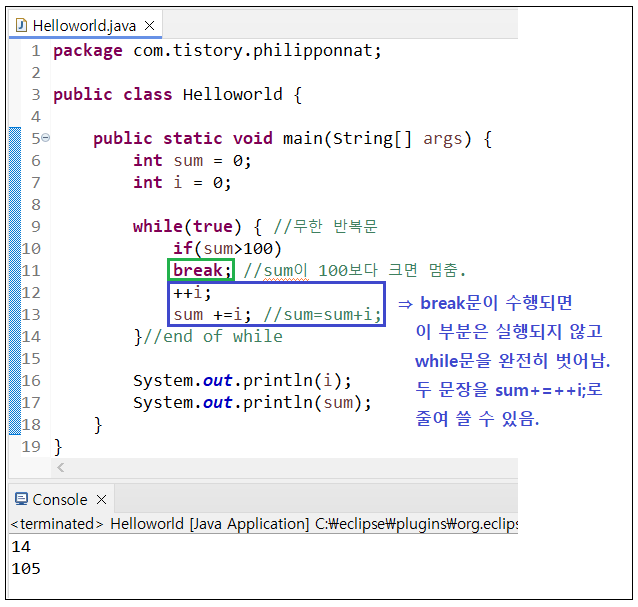Switch to the Console tab
638x607 pixels.
[61, 499]
